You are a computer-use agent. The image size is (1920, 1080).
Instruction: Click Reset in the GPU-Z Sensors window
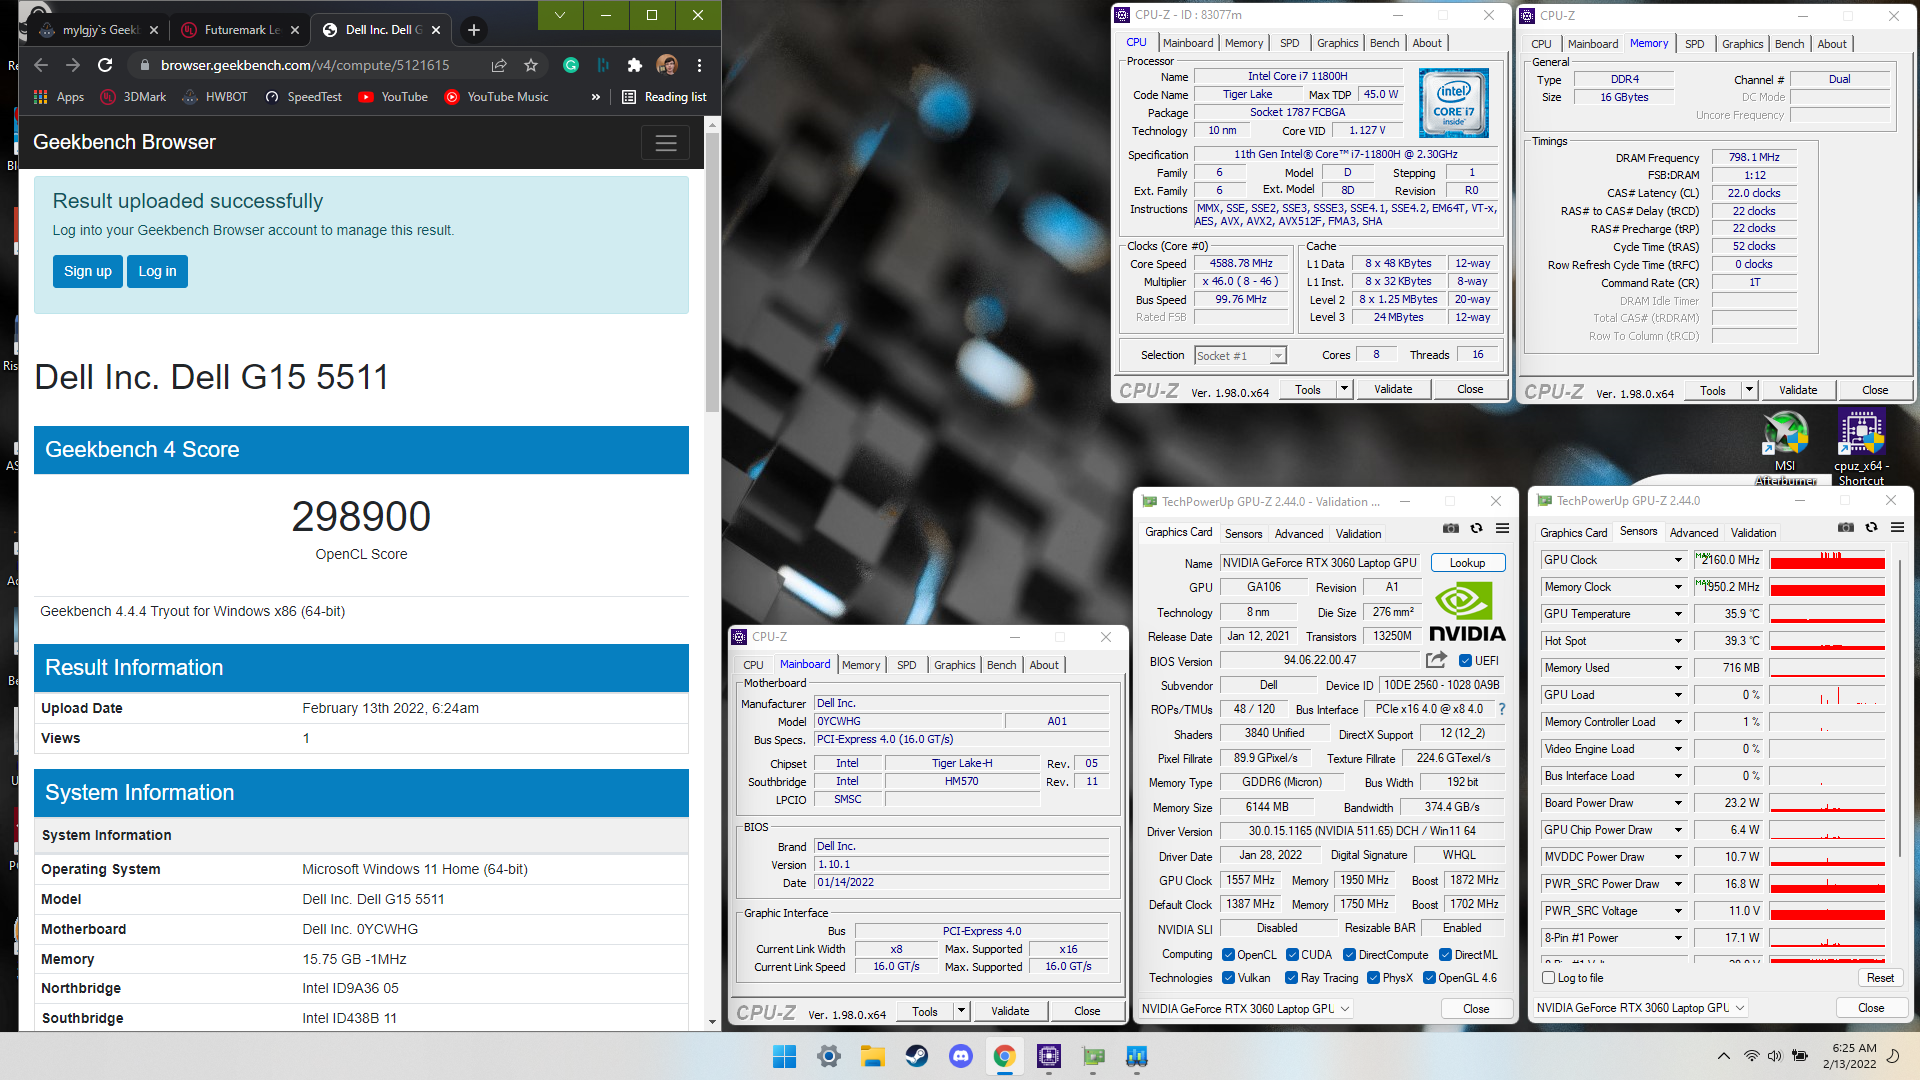[1880, 978]
